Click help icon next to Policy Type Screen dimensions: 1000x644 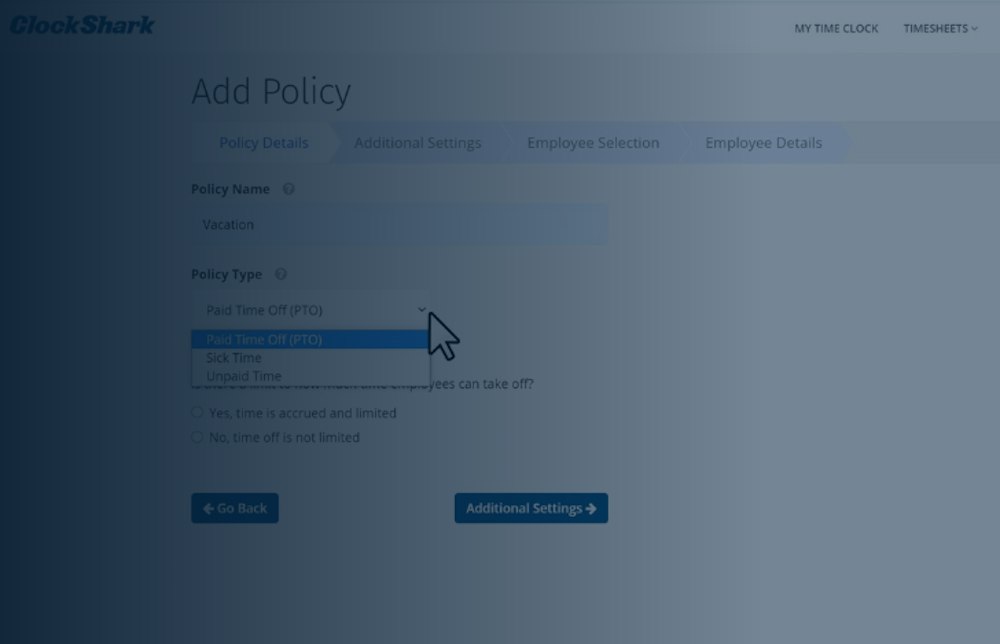point(281,274)
